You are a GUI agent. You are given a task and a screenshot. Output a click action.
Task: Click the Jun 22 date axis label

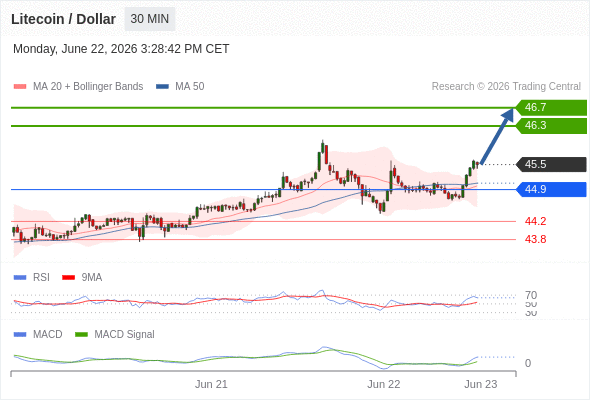(384, 385)
